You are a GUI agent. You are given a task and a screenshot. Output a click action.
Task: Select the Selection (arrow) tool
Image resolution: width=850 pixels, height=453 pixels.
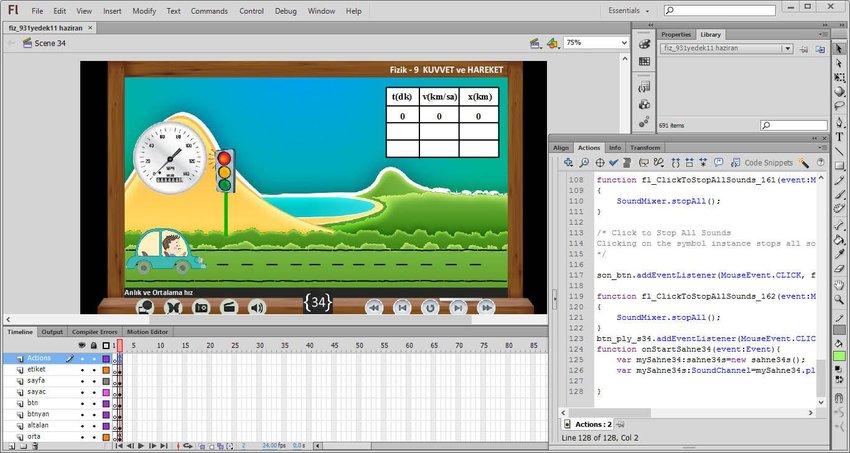tap(839, 49)
